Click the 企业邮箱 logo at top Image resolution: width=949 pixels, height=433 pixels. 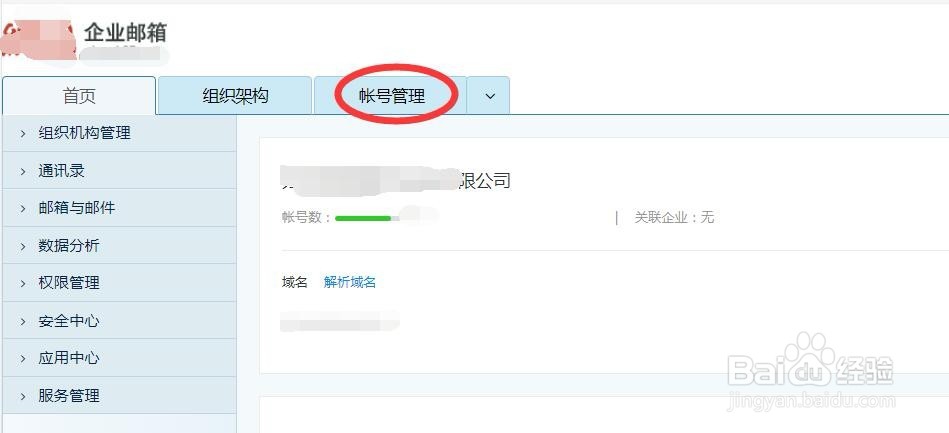(83, 39)
